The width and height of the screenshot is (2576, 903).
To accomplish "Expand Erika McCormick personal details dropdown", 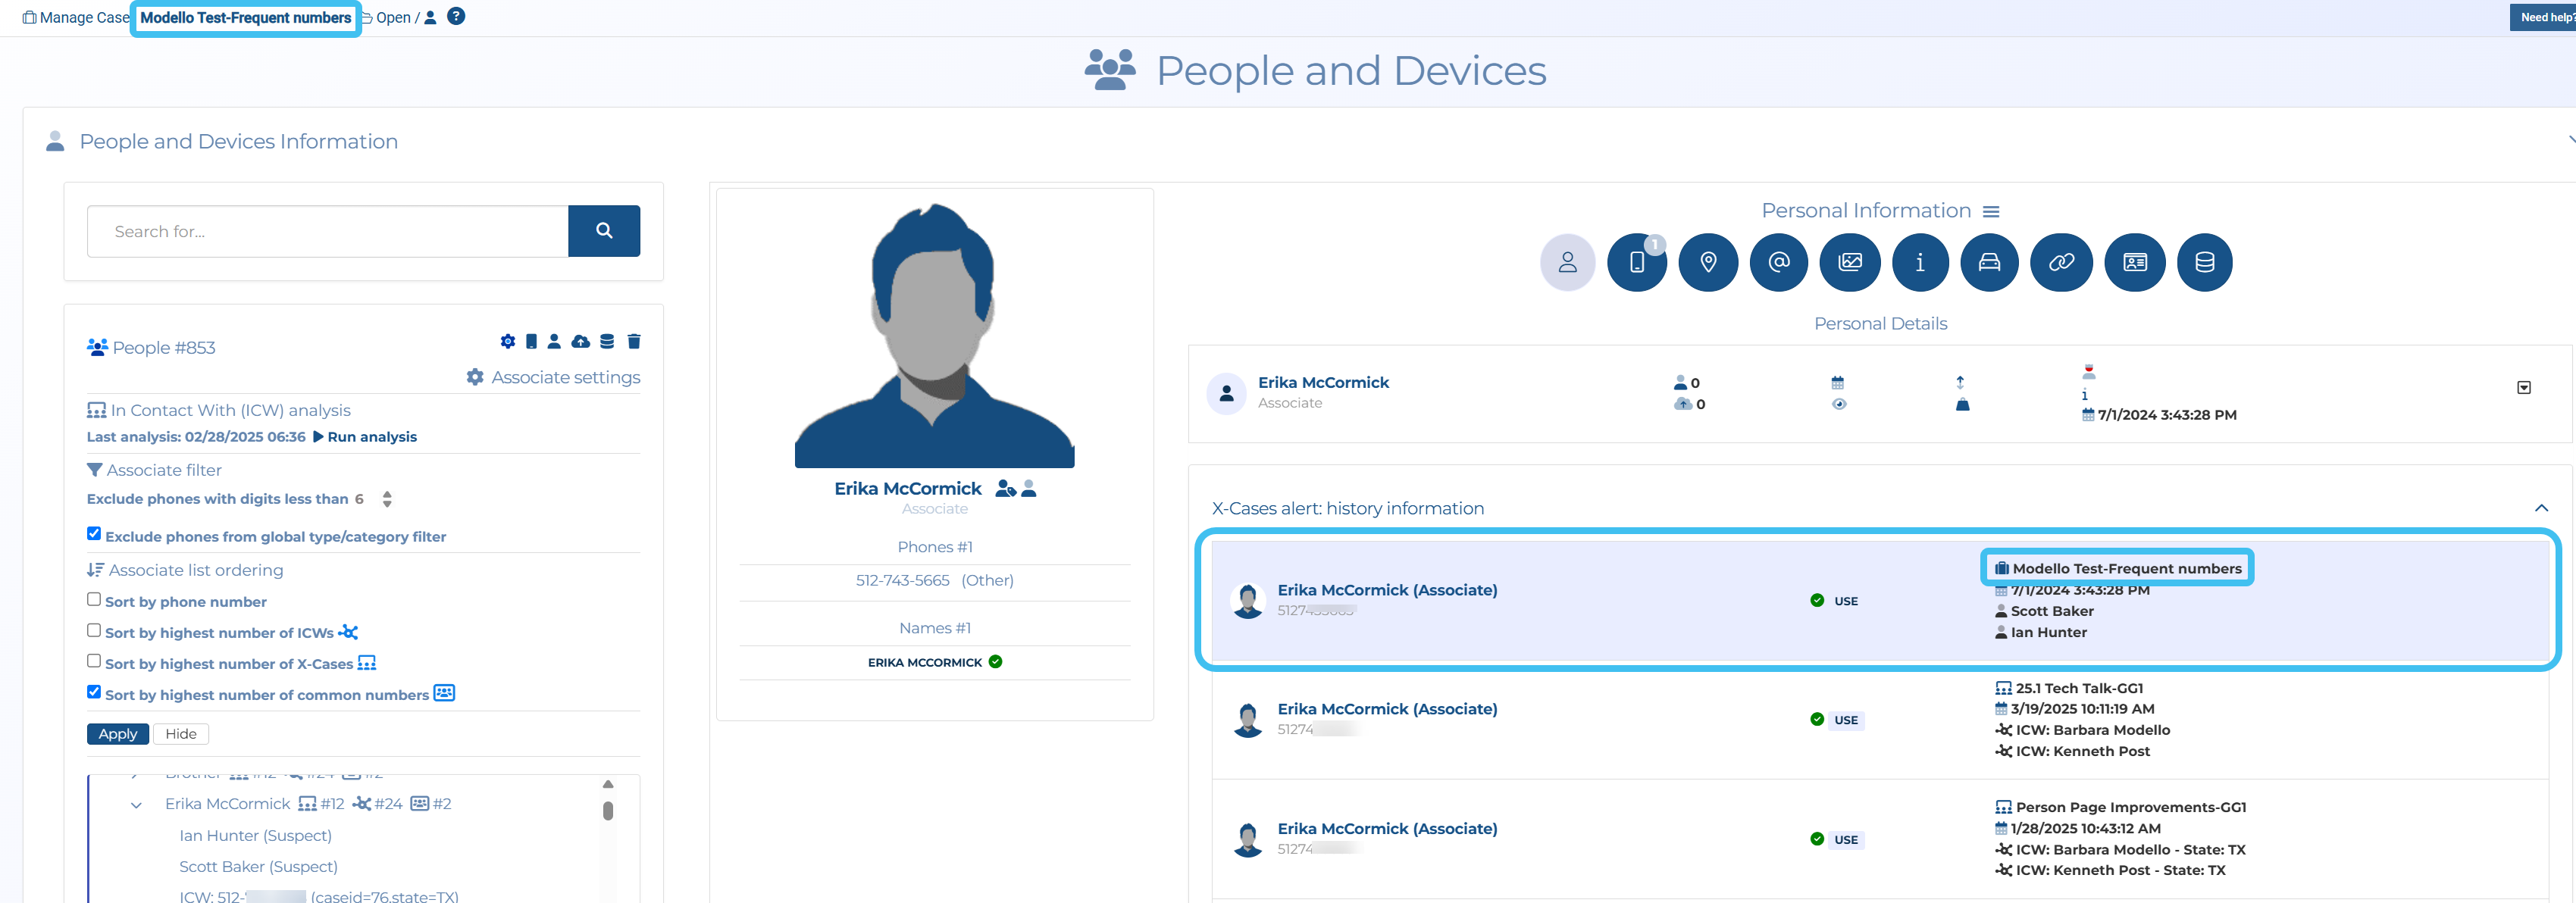I will [2523, 388].
